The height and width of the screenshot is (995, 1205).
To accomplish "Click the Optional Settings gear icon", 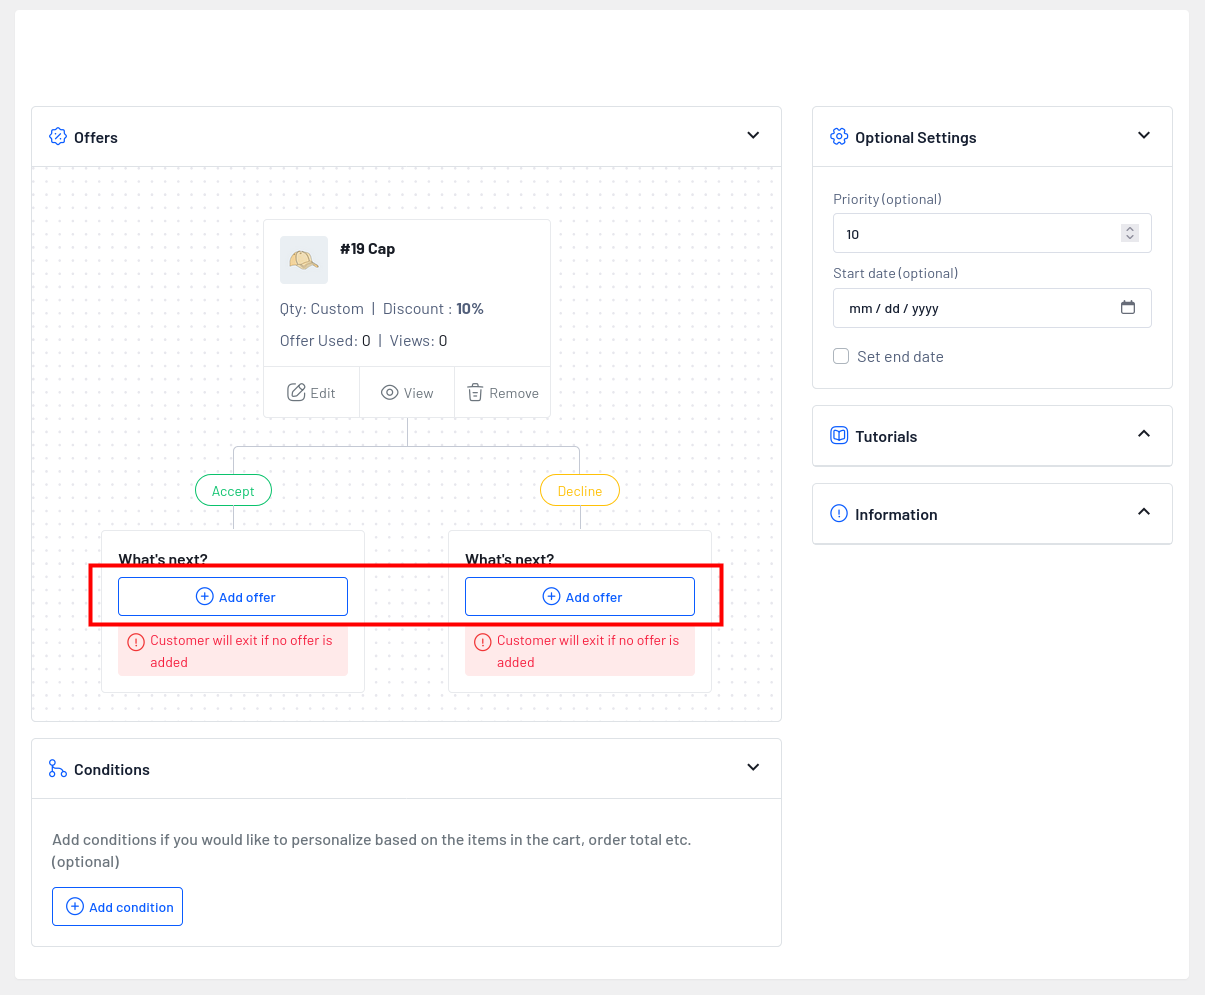I will (839, 137).
